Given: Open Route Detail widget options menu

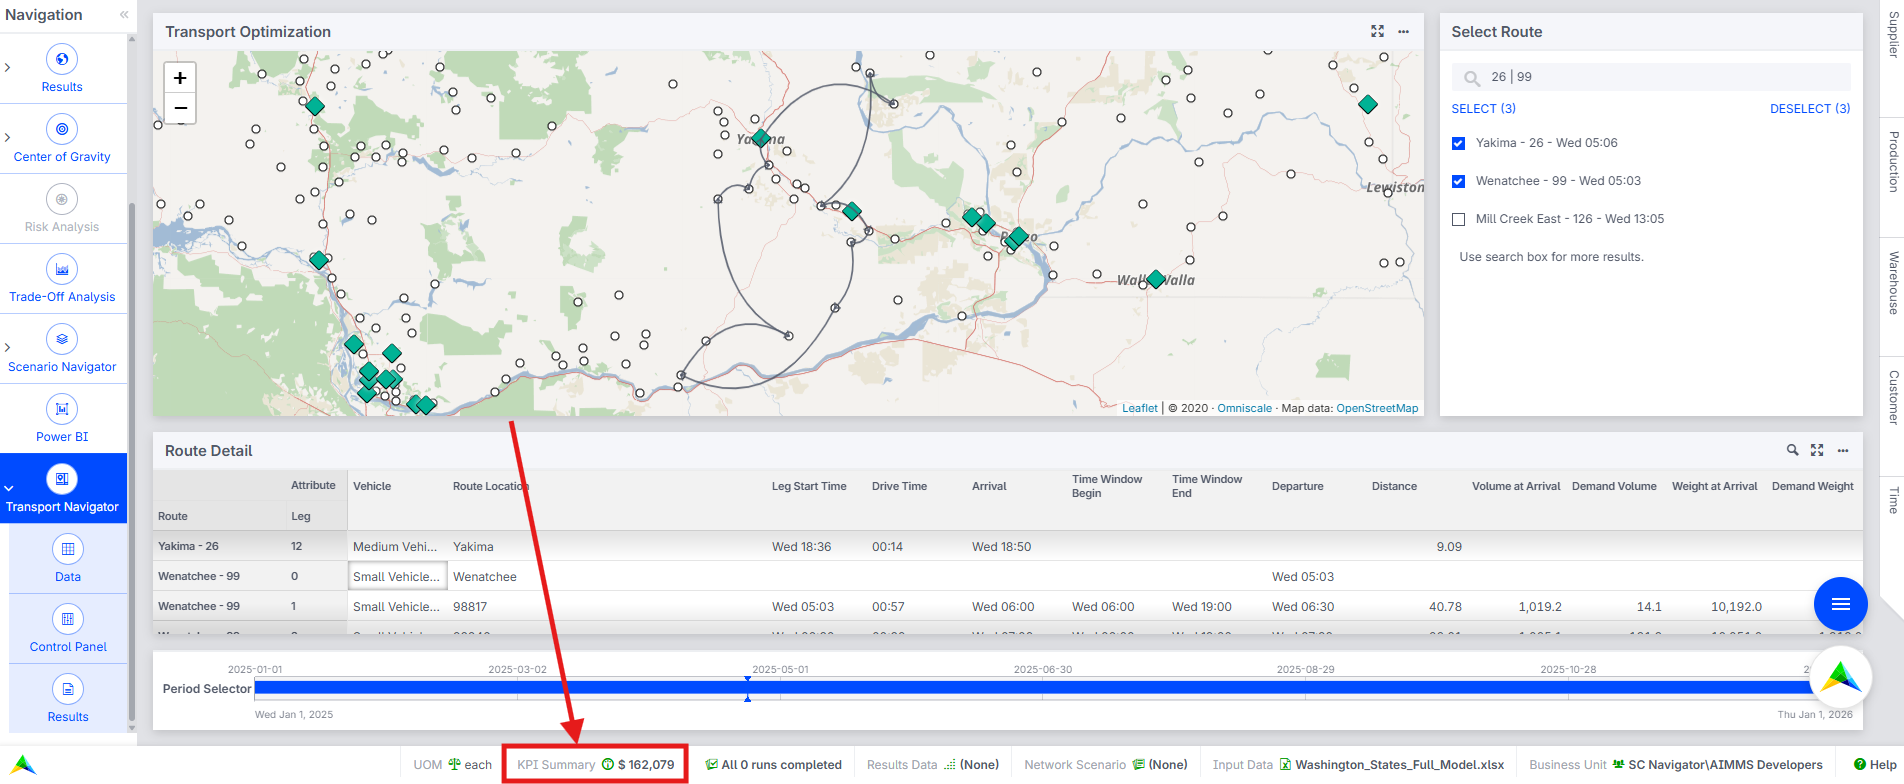Looking at the screenshot, I should (x=1843, y=450).
